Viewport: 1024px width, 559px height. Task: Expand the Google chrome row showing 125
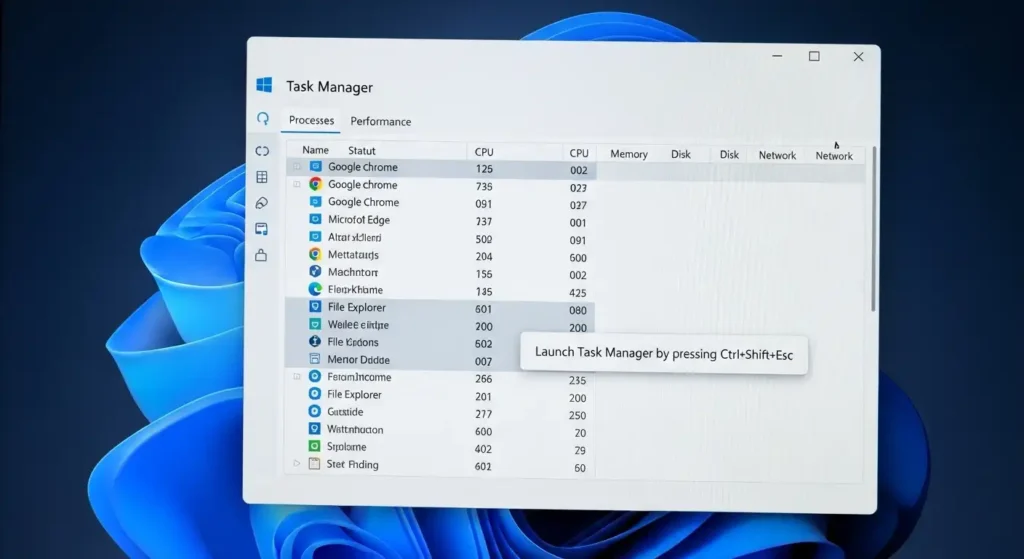tap(296, 167)
